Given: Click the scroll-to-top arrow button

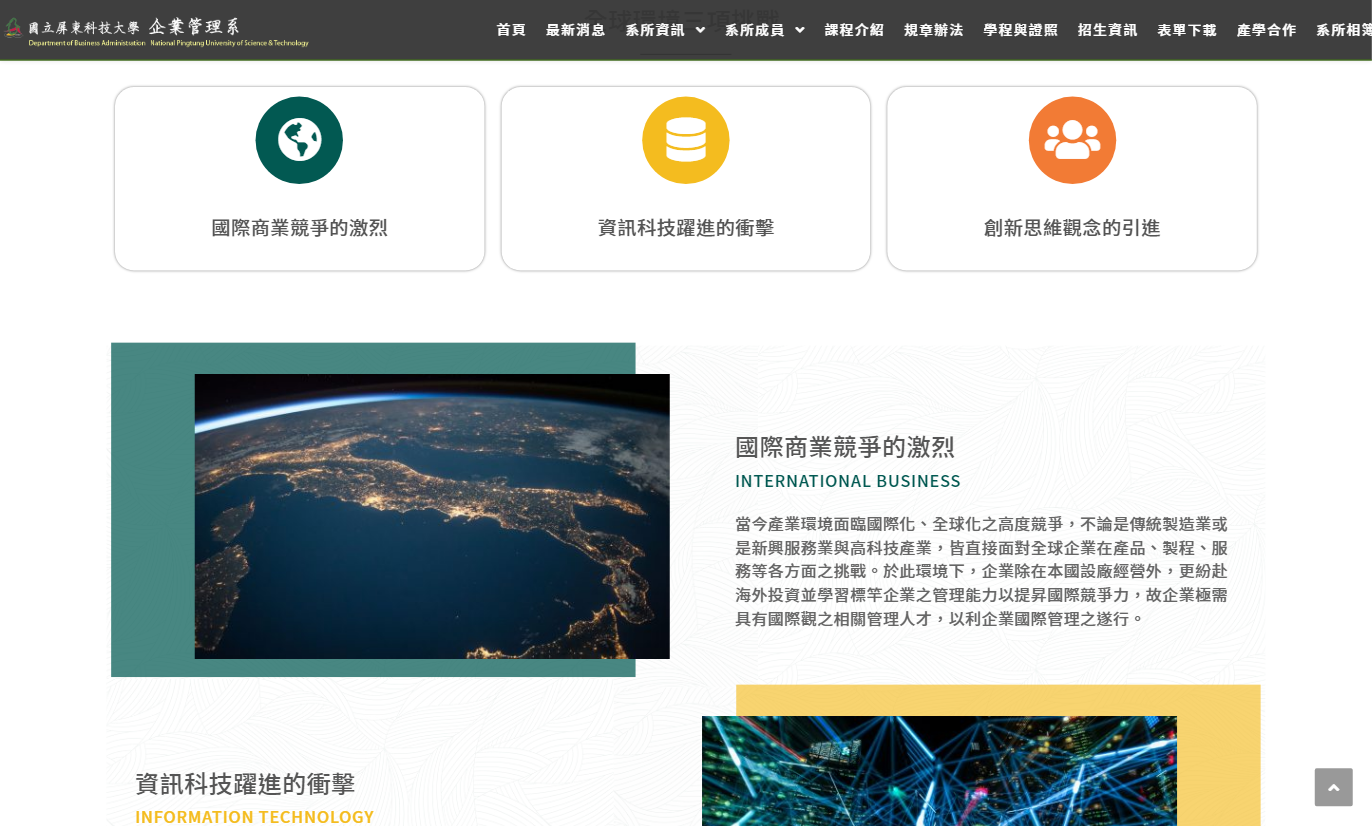Looking at the screenshot, I should coord(1333,787).
